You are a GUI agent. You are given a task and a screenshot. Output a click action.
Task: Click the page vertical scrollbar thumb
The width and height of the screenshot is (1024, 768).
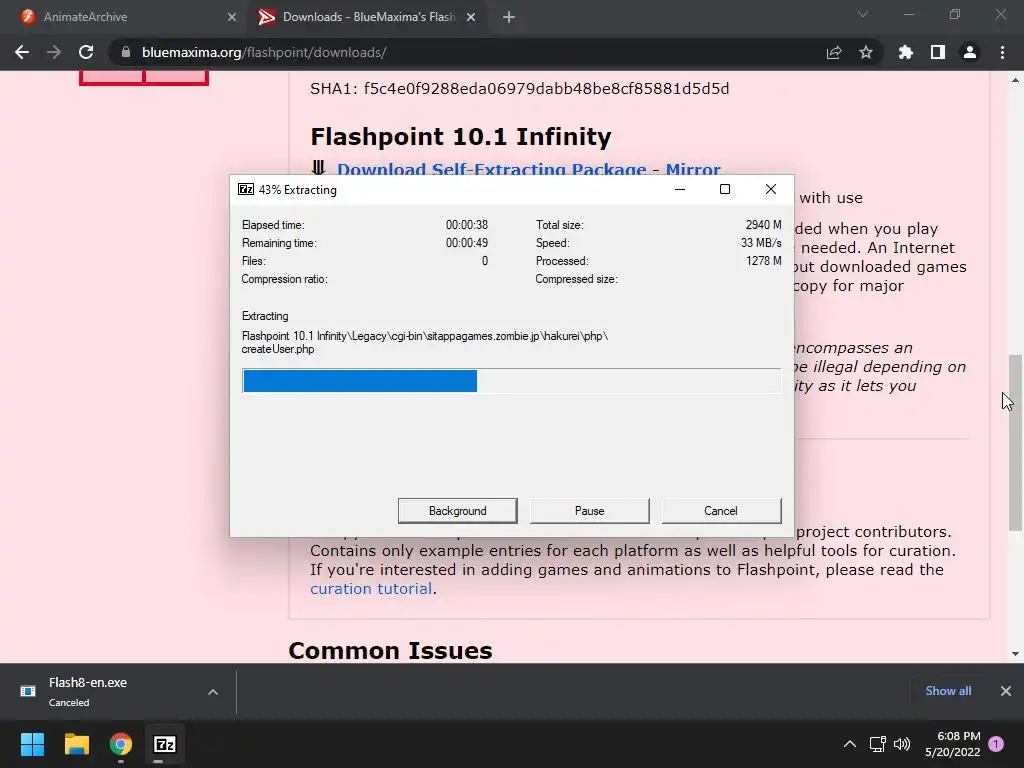point(1015,442)
